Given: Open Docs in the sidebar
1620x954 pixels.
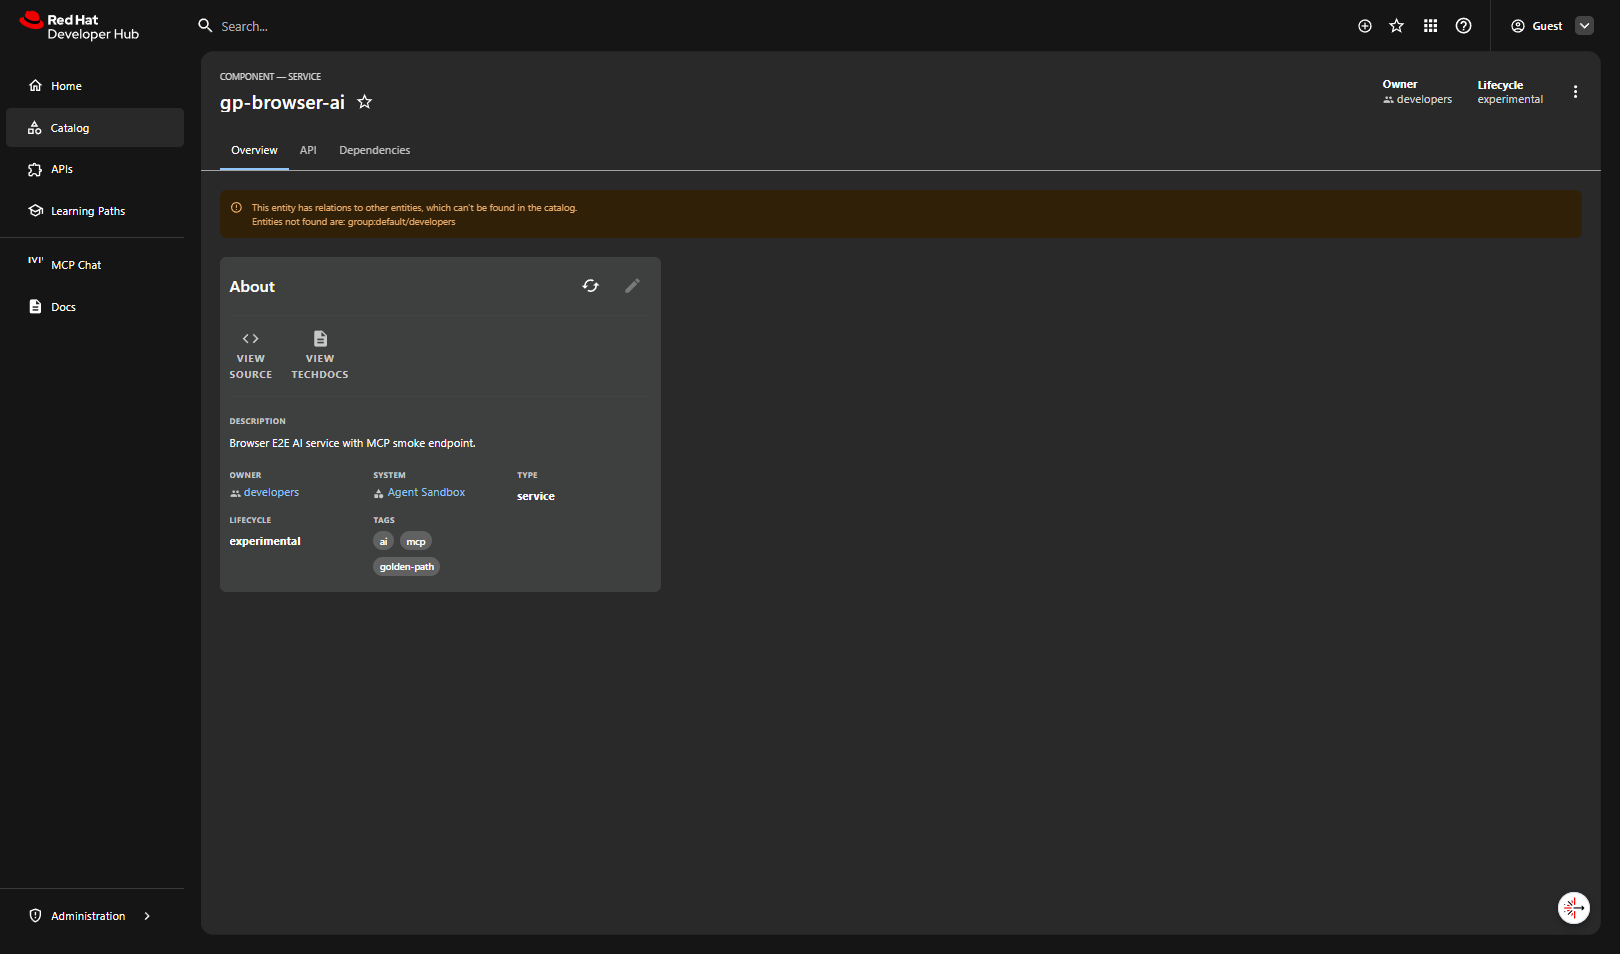Looking at the screenshot, I should [95, 307].
